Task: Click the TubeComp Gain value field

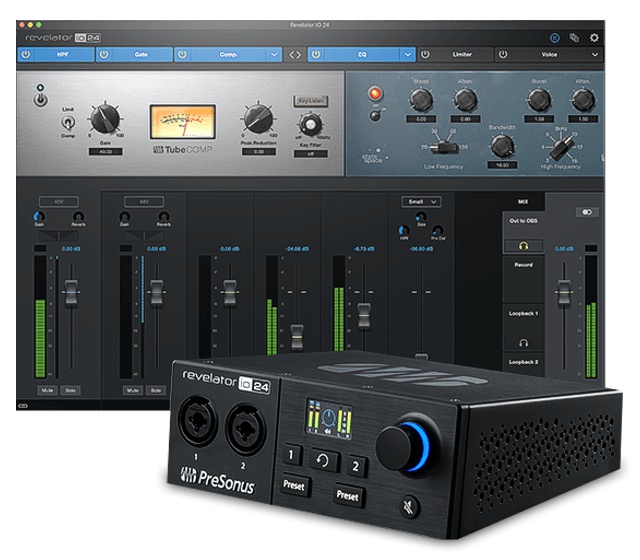Action: click(106, 152)
